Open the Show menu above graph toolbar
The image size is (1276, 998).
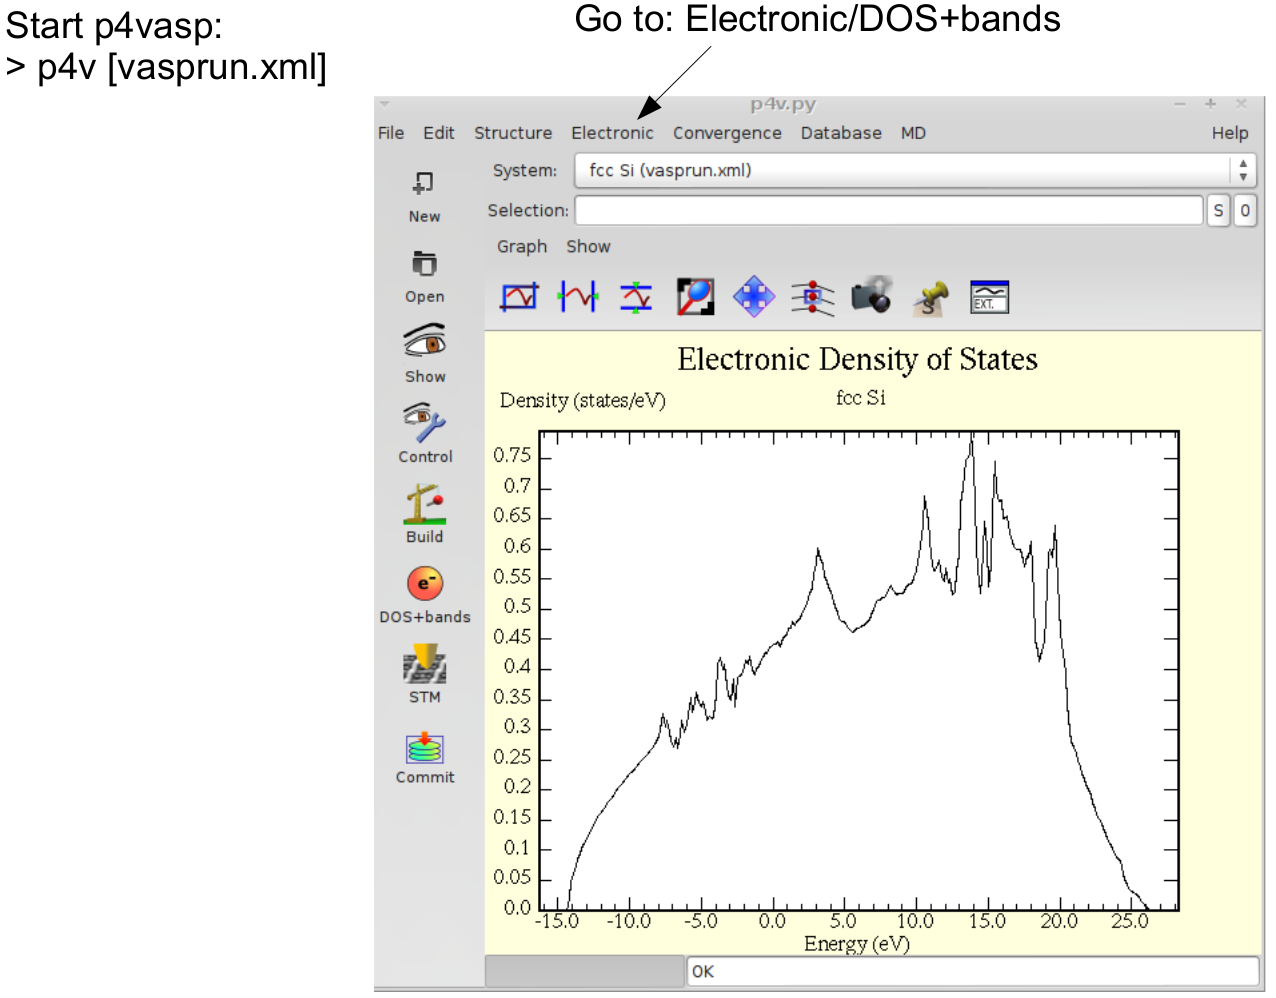pyautogui.click(x=588, y=247)
